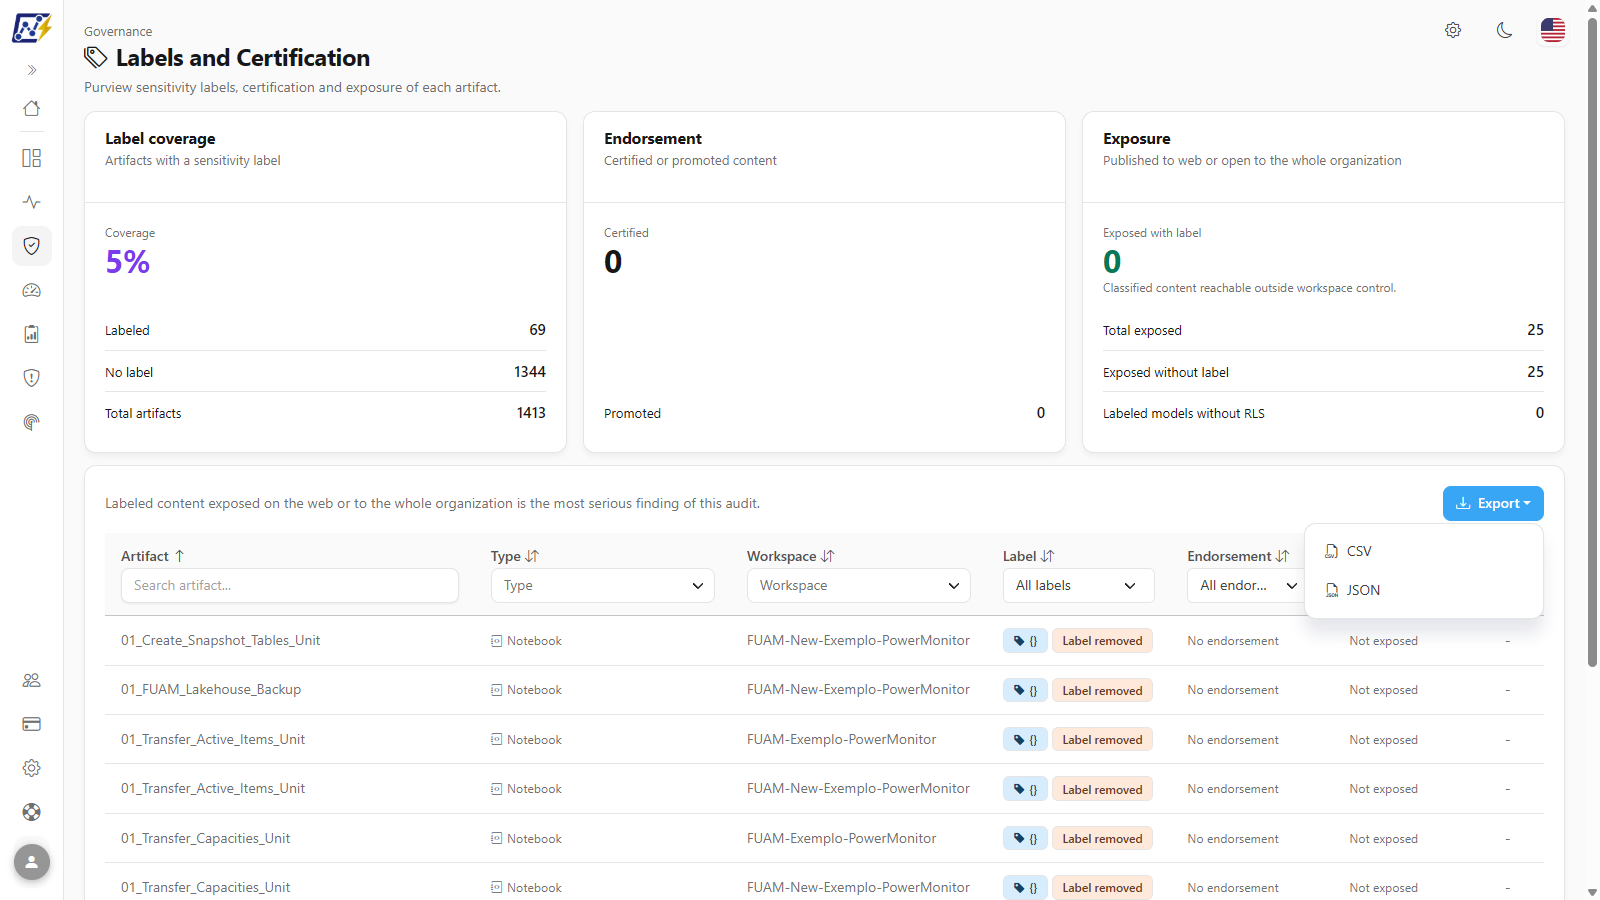Click the No label count 1344
Screen dimensions: 1600x900
click(x=530, y=372)
